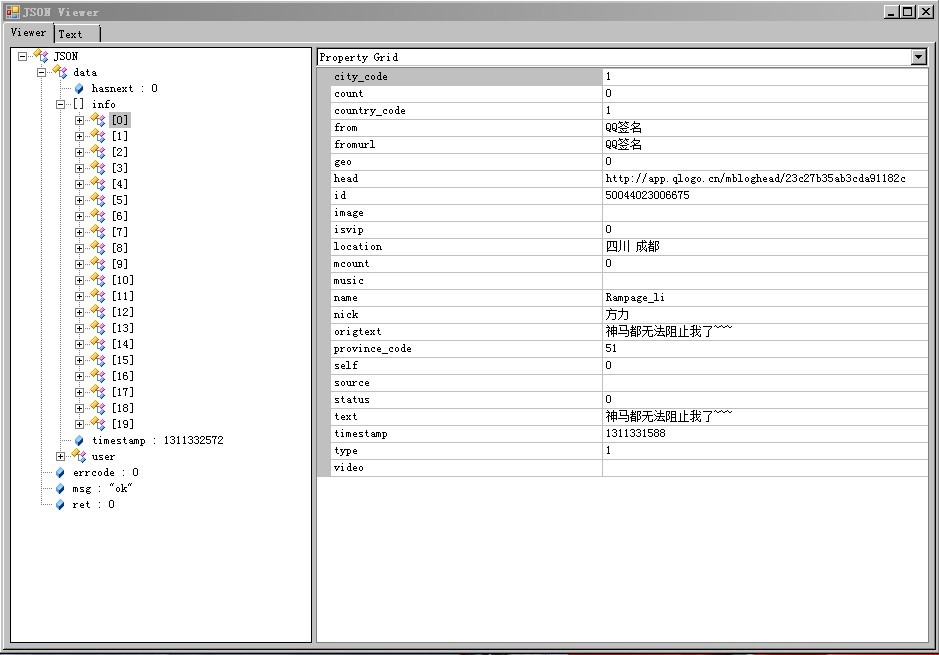Click the from value QQ签名
Screen dimensions: 939x655
pyautogui.click(x=623, y=128)
